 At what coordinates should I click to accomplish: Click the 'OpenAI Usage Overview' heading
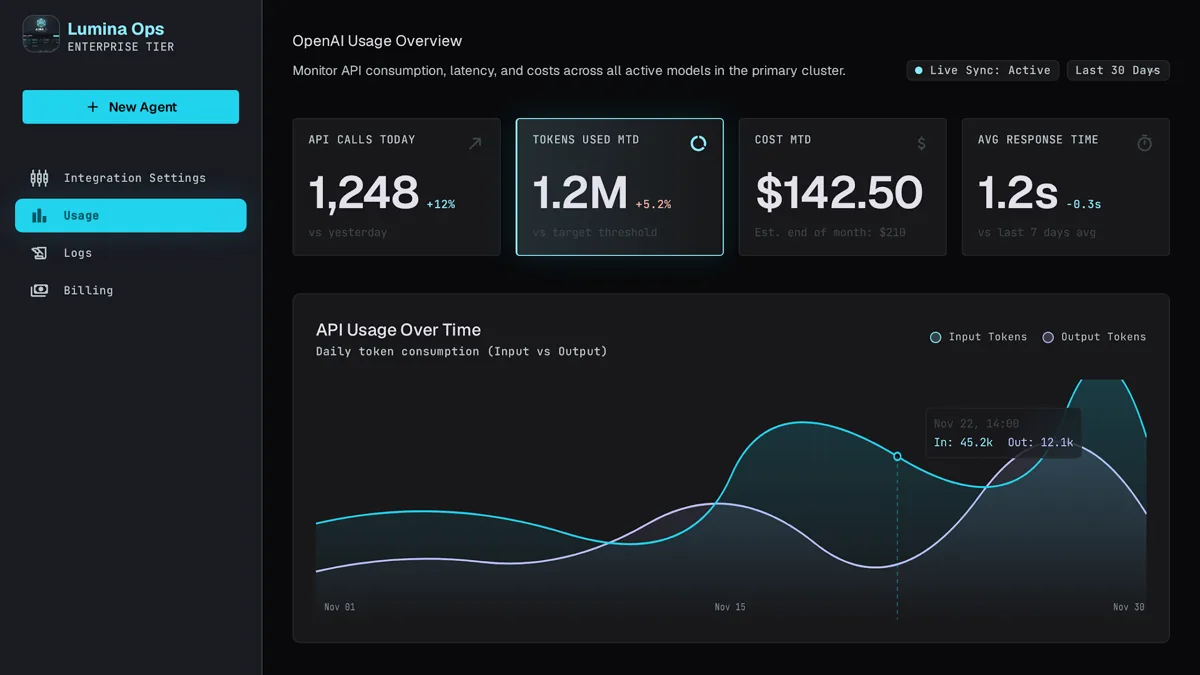[x=377, y=41]
